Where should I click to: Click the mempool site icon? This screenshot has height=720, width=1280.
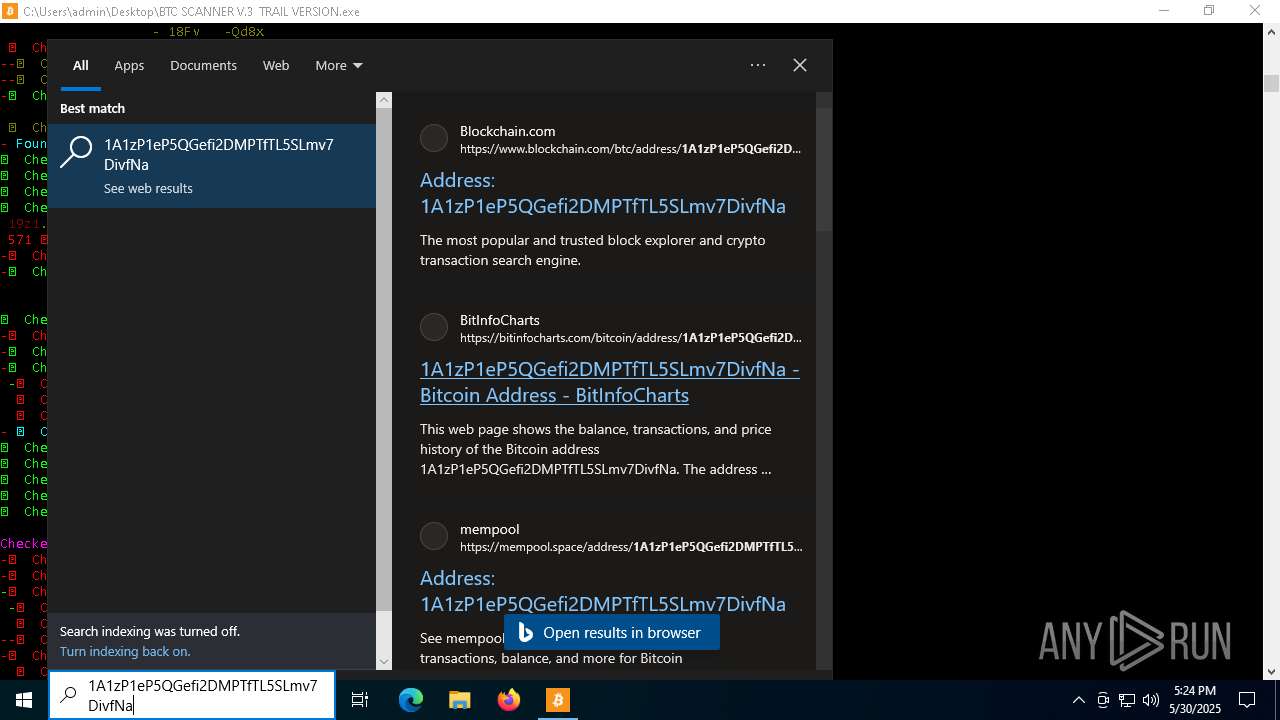tap(434, 536)
